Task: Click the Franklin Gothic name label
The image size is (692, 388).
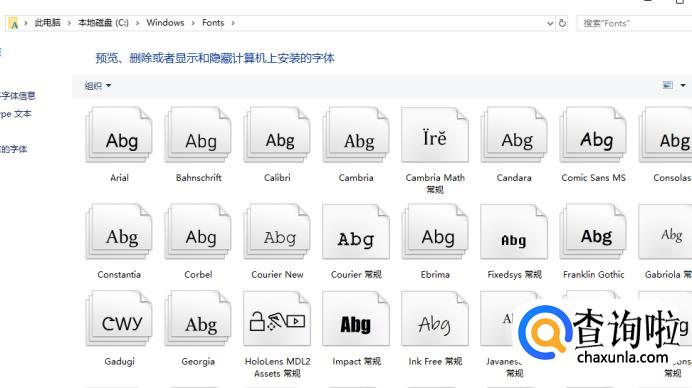Action: pyautogui.click(x=594, y=275)
